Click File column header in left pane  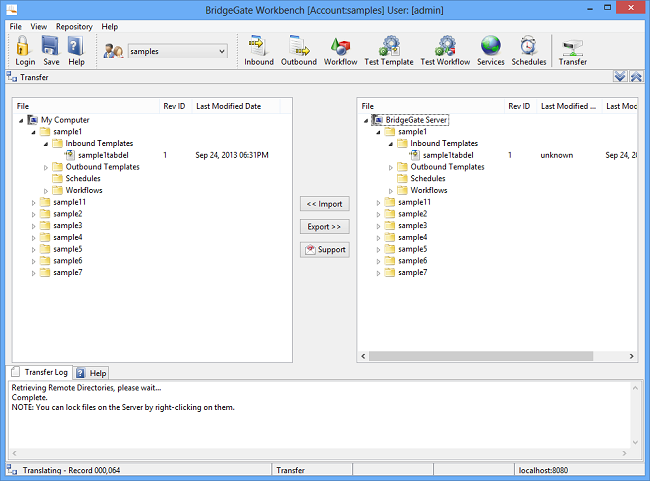click(87, 106)
